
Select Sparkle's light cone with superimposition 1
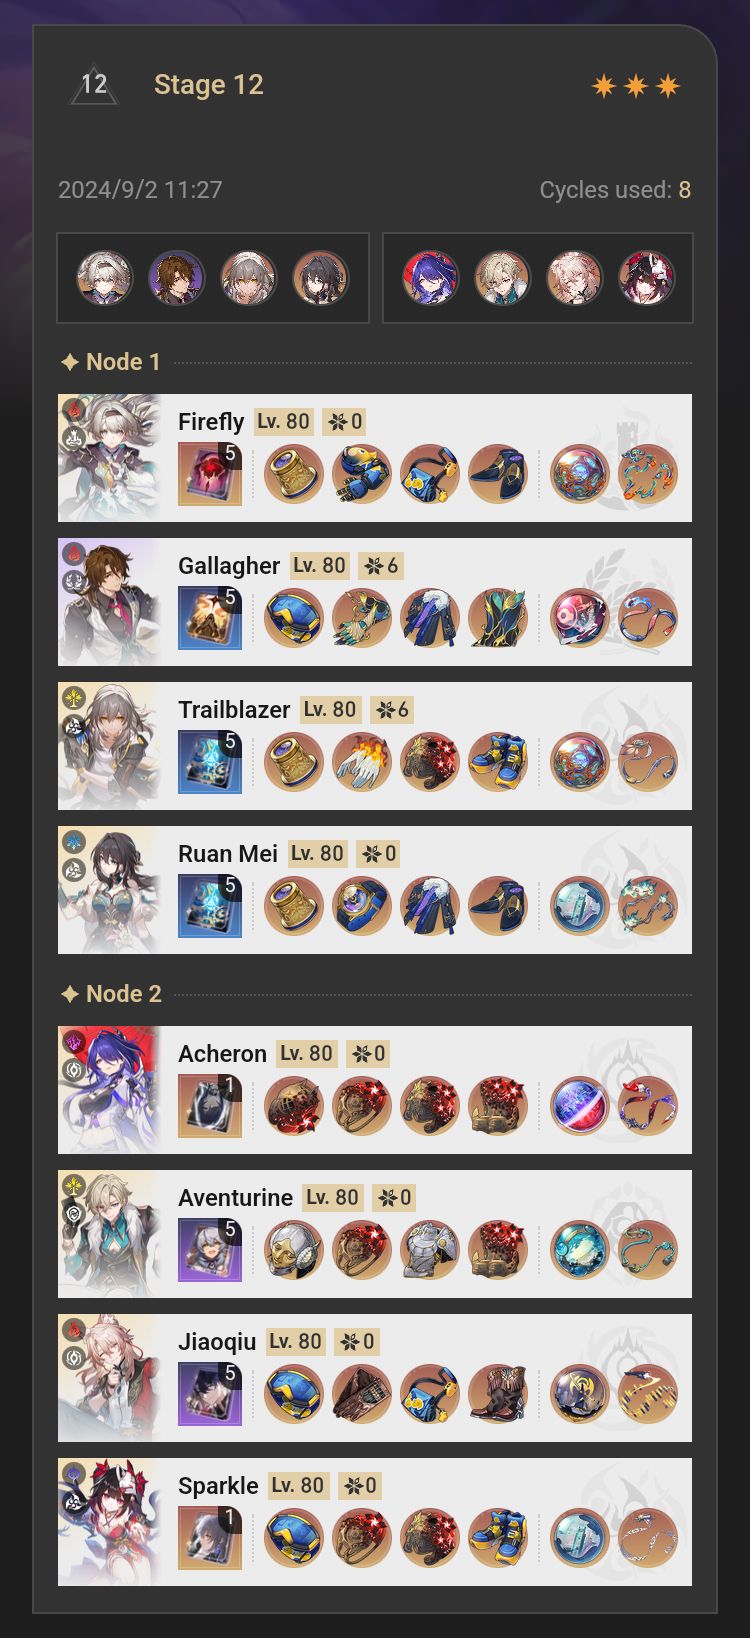[x=210, y=1538]
